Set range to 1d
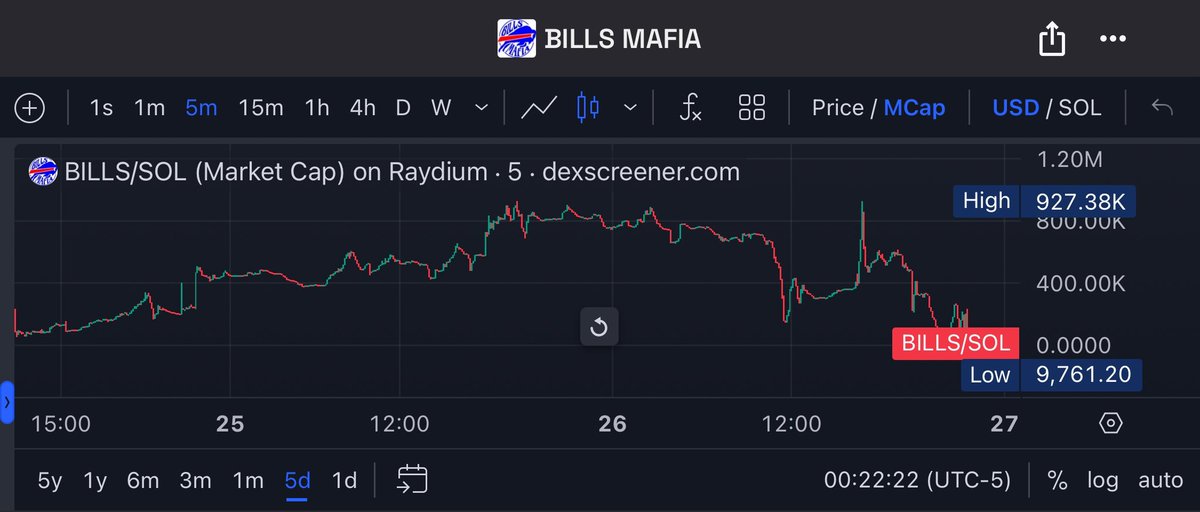 coord(344,481)
